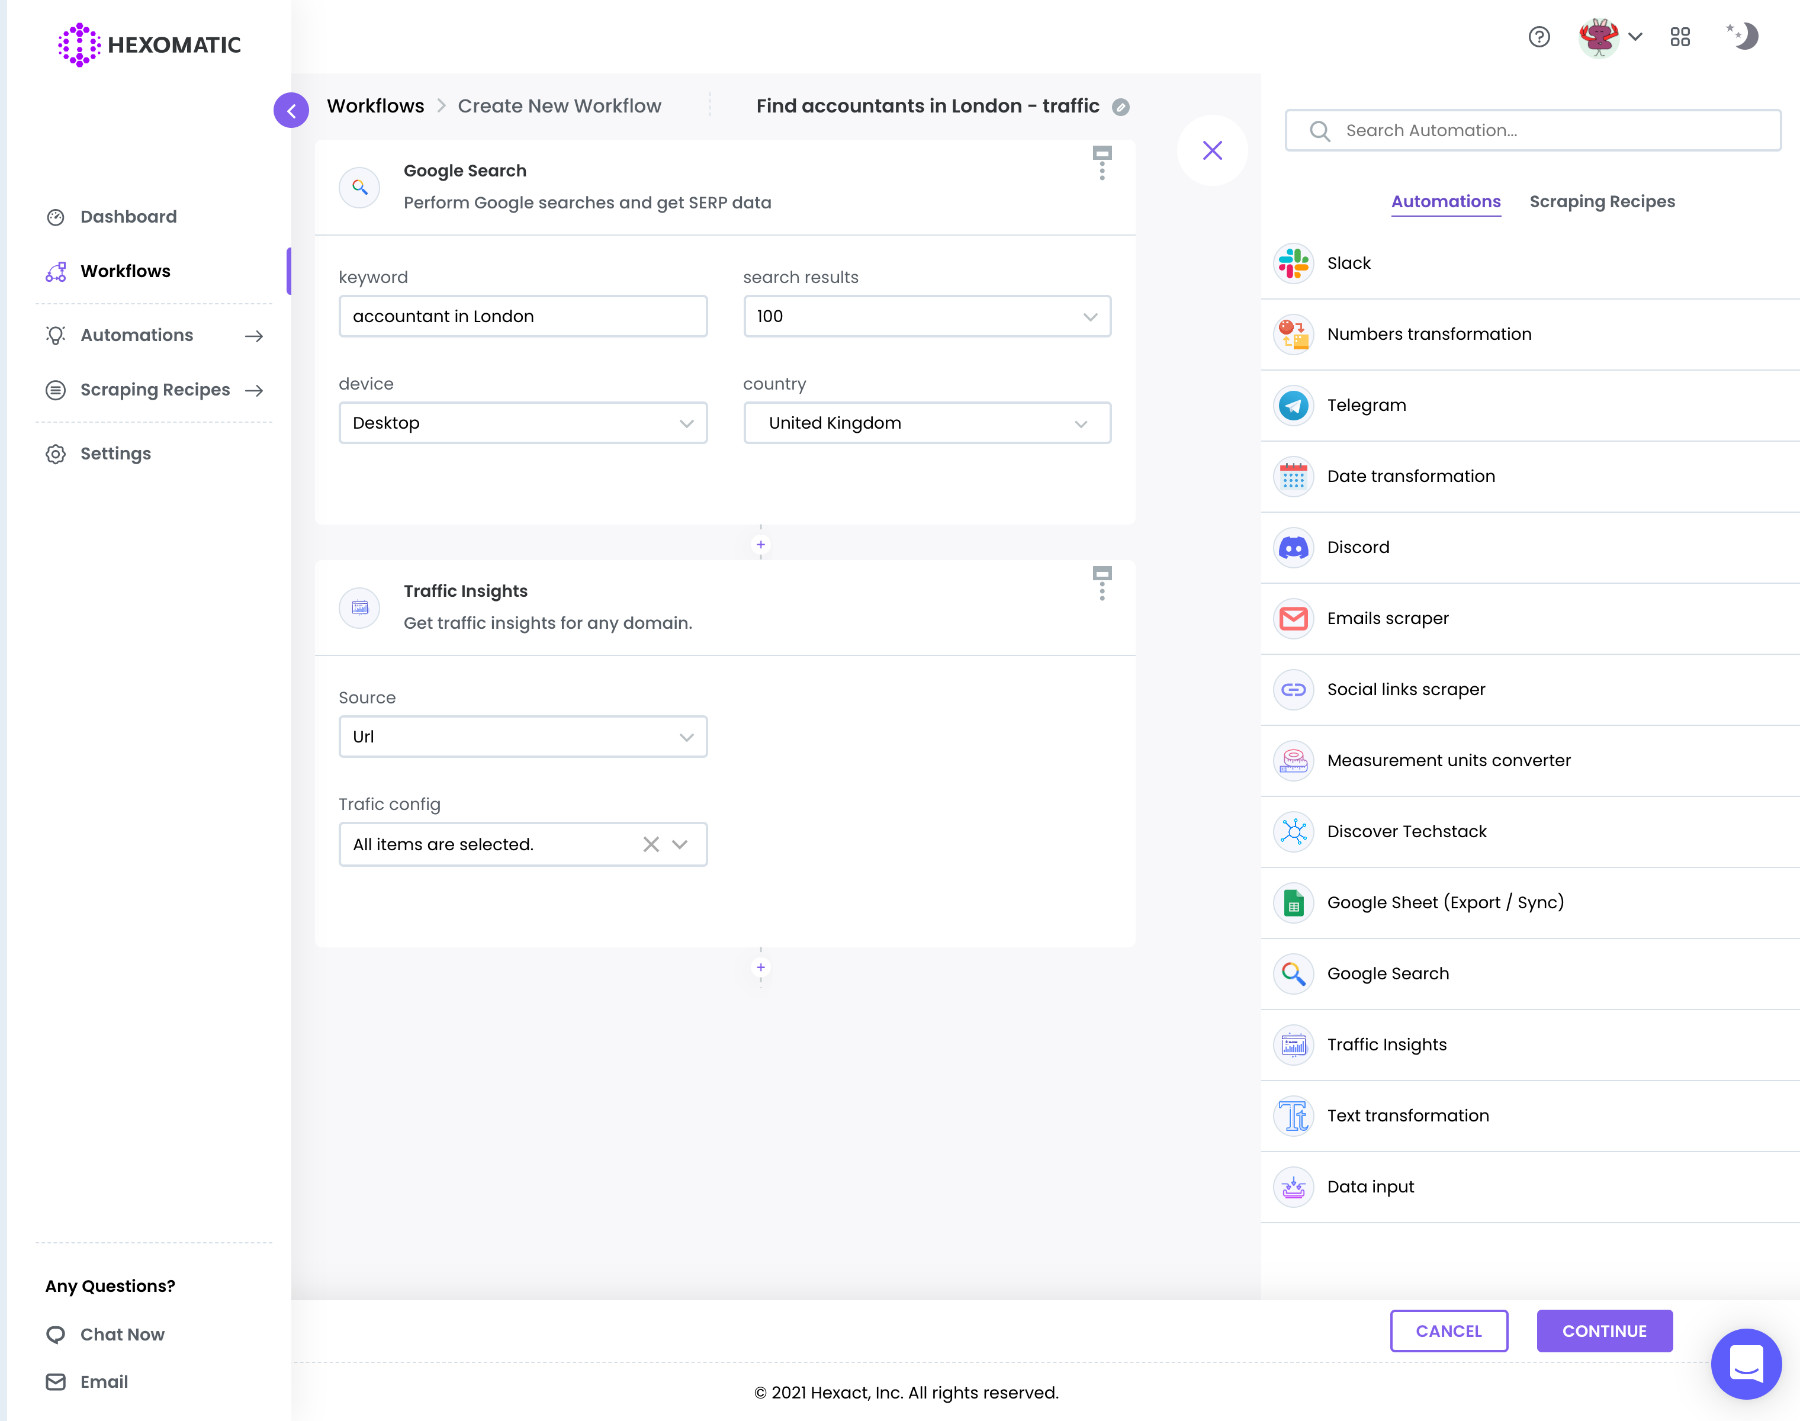The image size is (1800, 1421).
Task: Select Emails scraper icon
Action: [1294, 618]
